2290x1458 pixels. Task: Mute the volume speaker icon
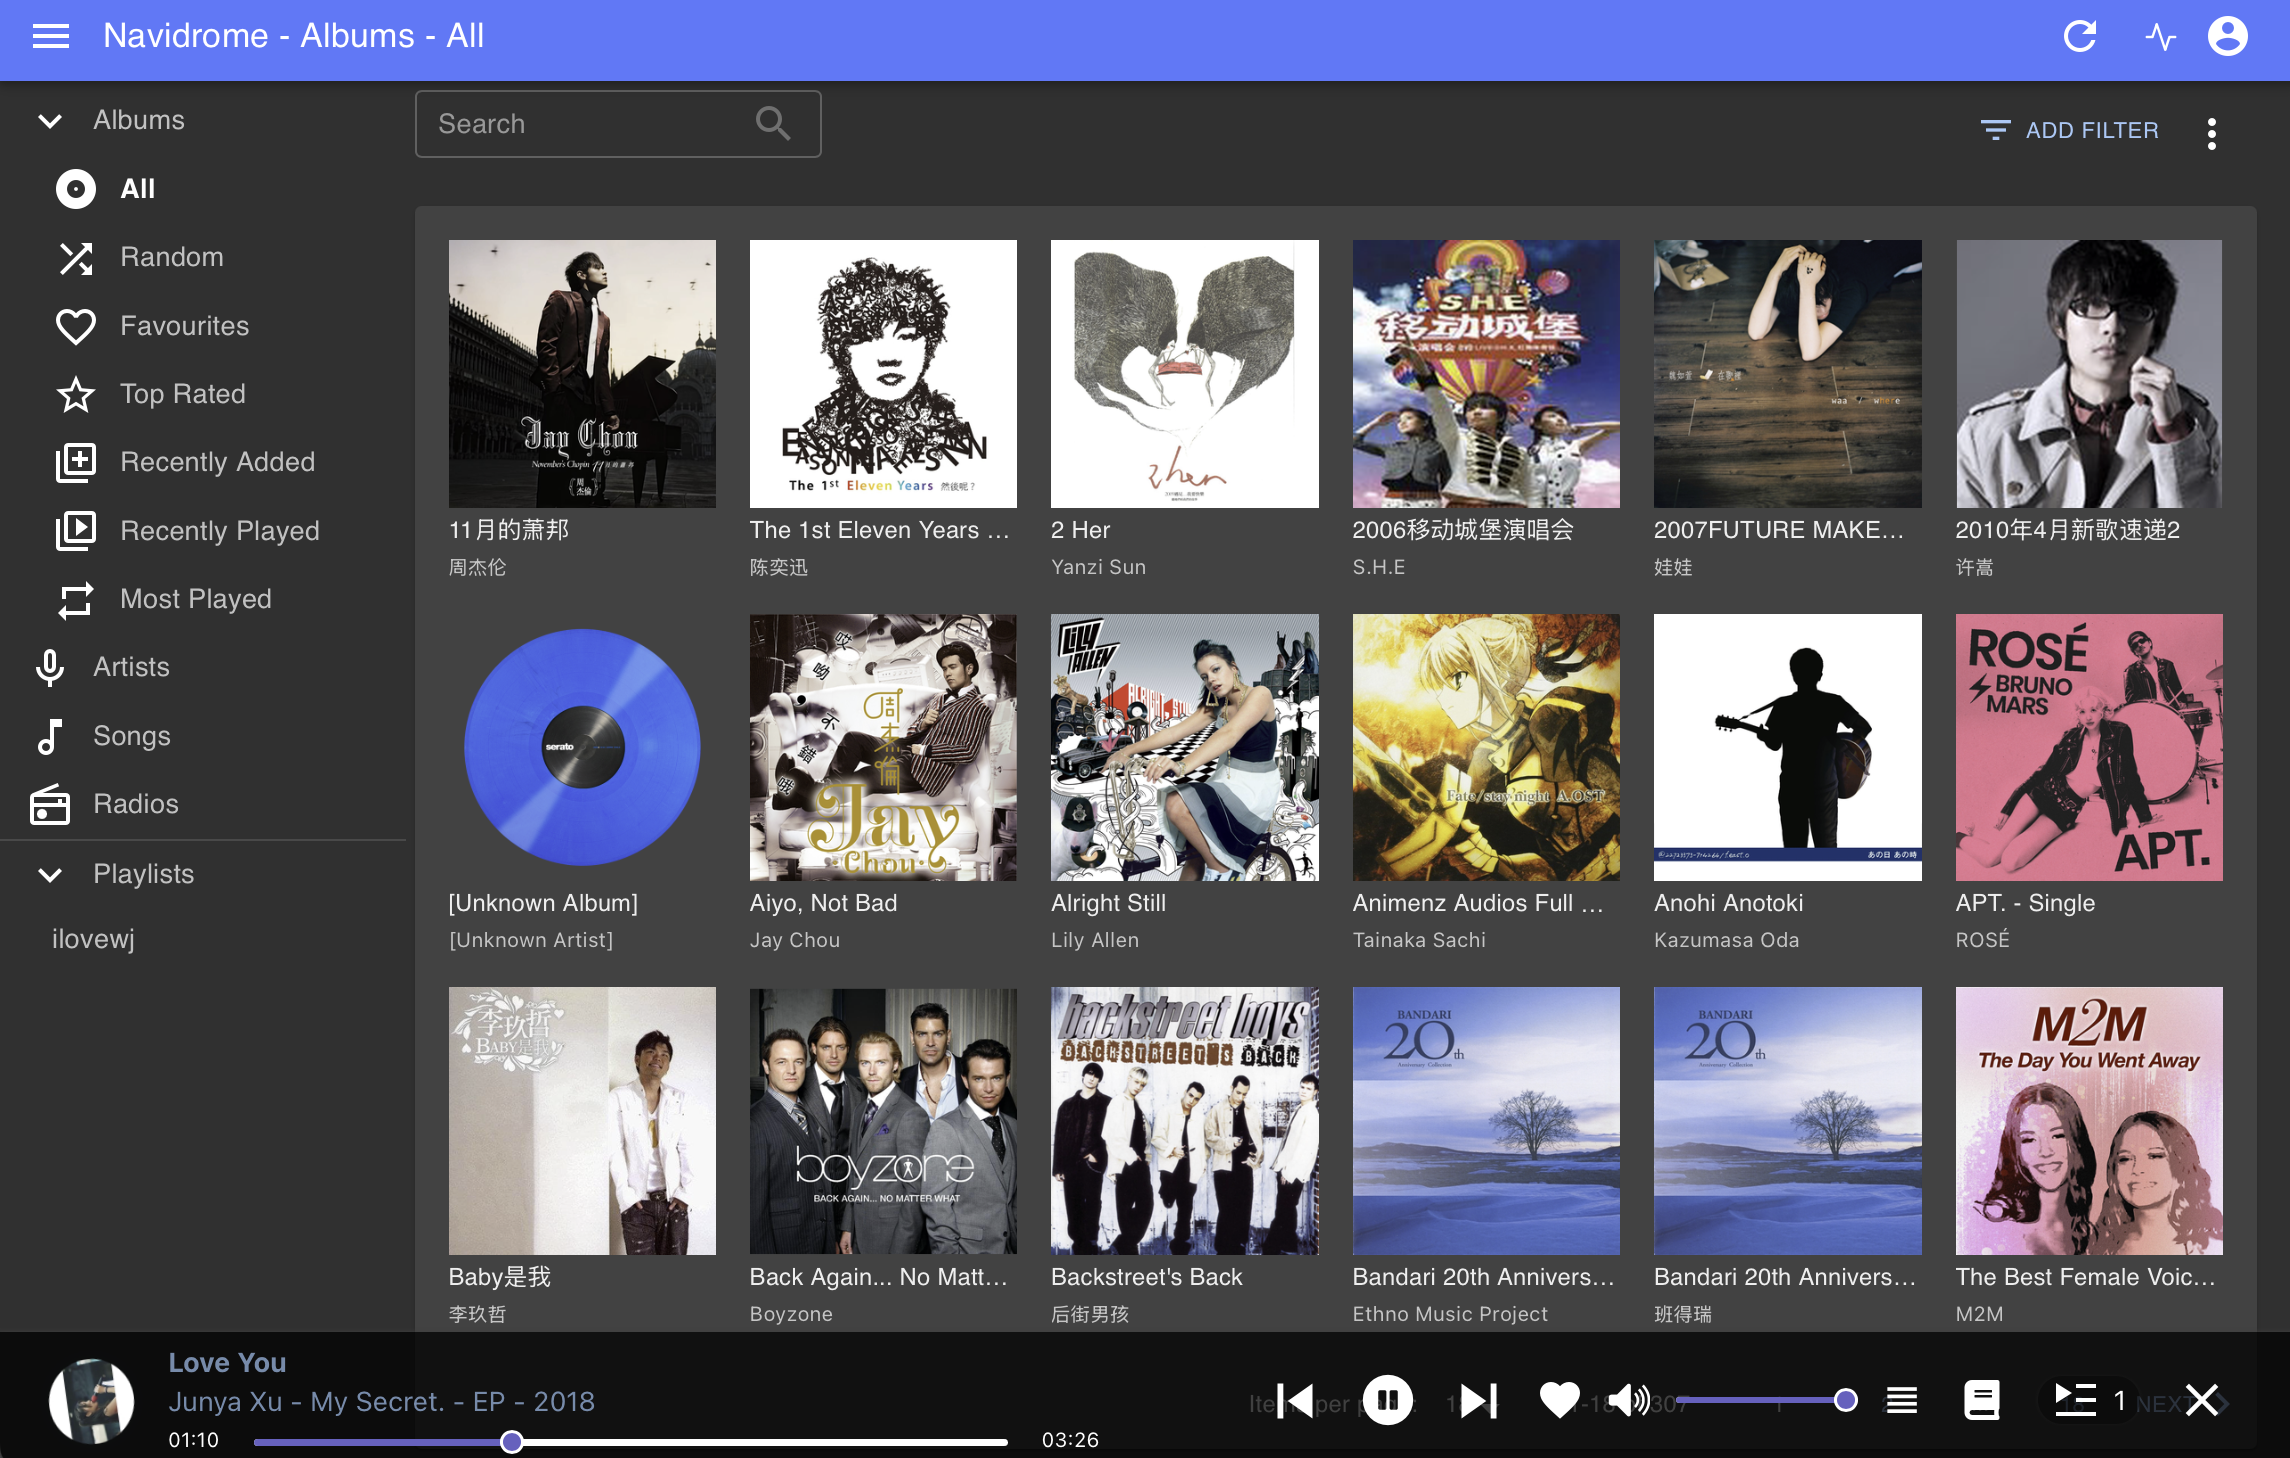click(x=1629, y=1400)
